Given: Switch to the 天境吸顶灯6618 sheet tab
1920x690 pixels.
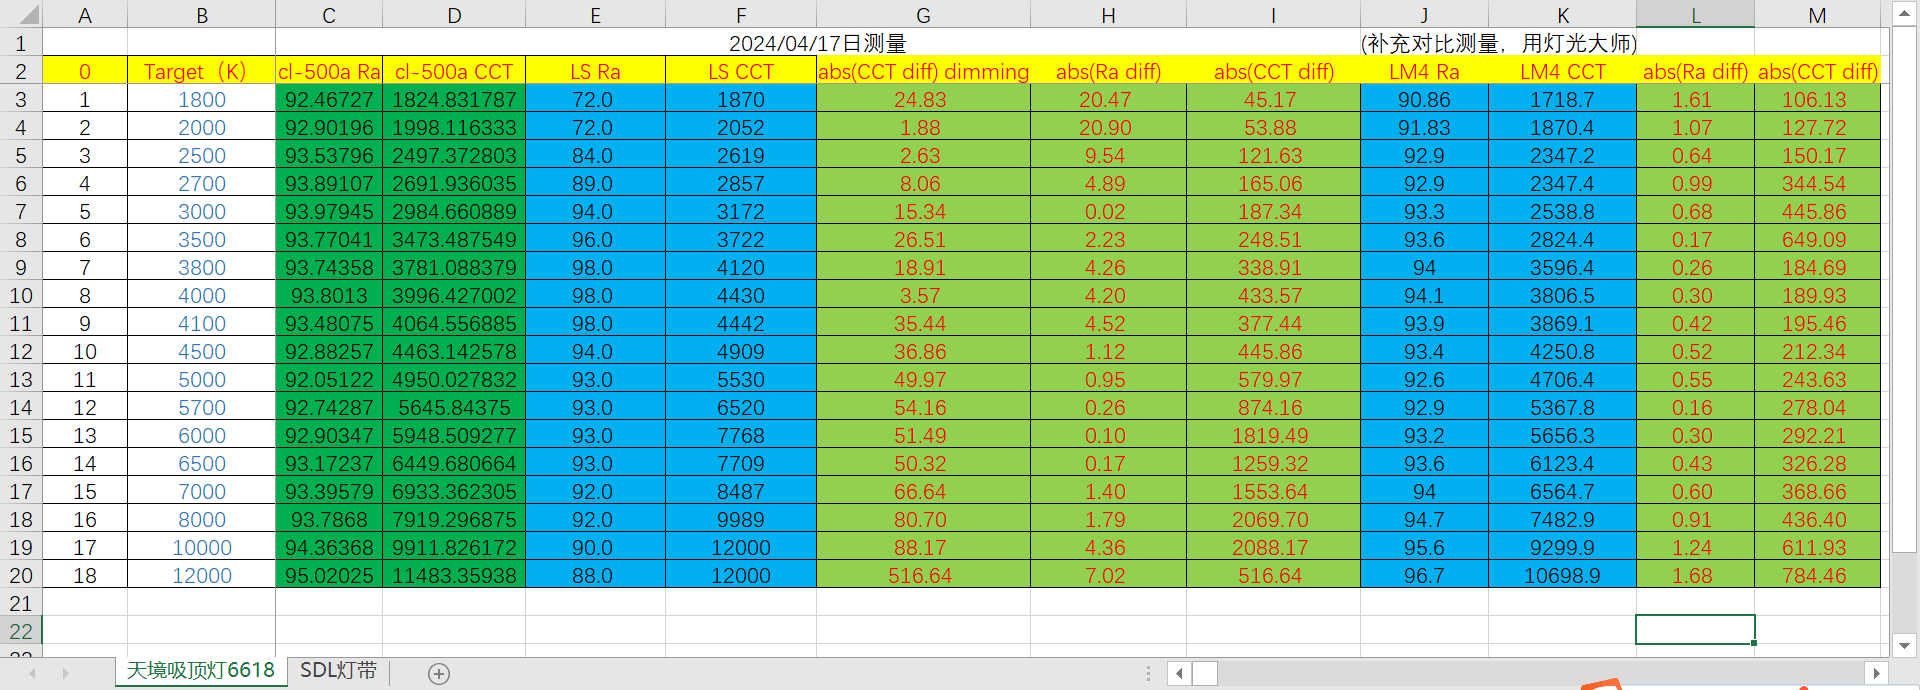Looking at the screenshot, I should [200, 671].
